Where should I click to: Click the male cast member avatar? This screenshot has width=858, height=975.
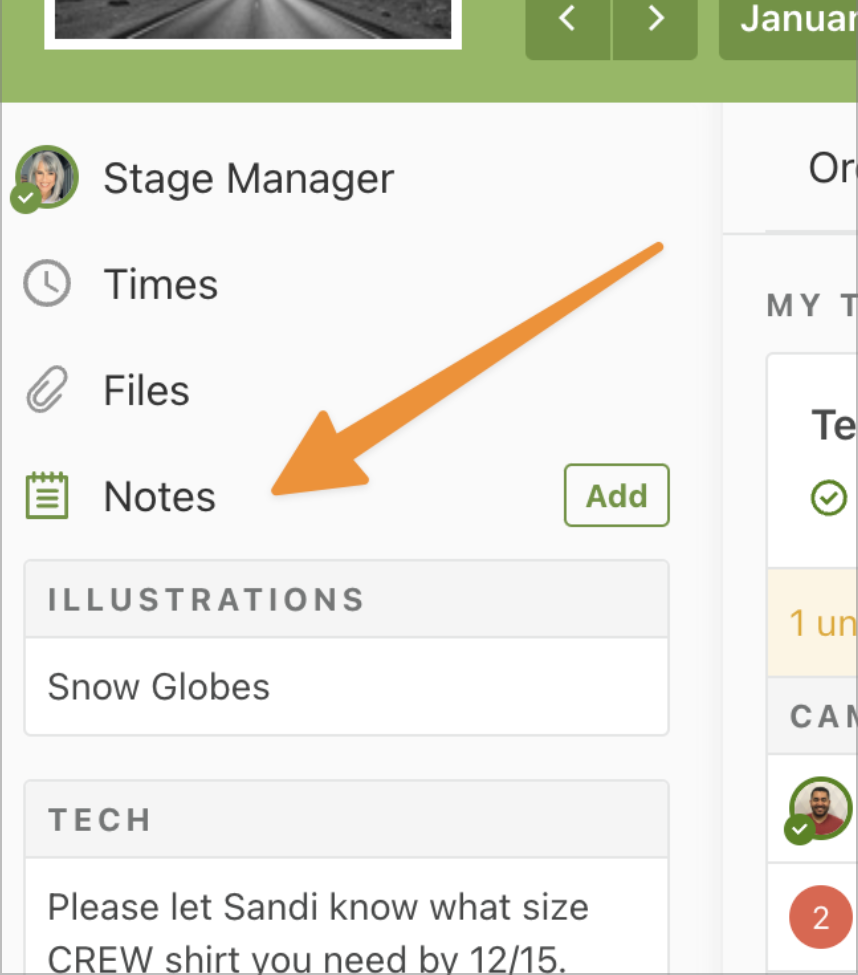[x=821, y=808]
